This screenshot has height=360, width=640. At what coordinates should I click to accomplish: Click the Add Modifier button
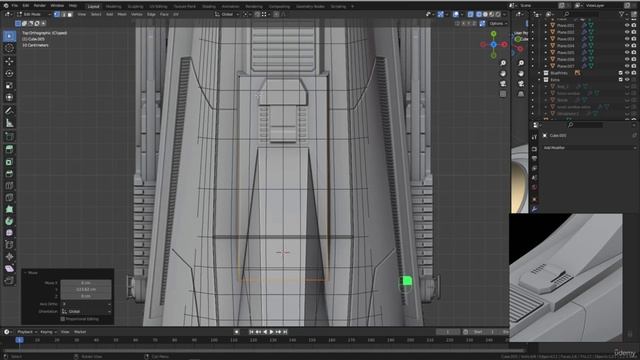589,148
